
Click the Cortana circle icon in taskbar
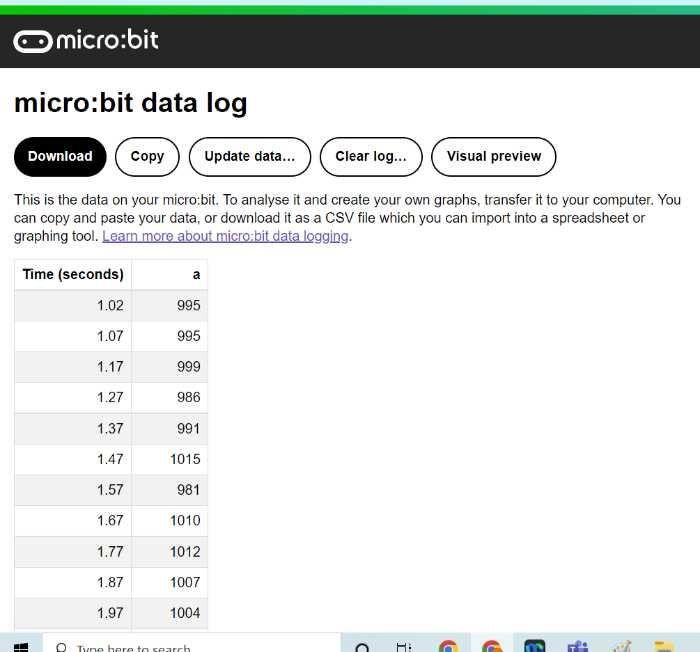point(362,646)
